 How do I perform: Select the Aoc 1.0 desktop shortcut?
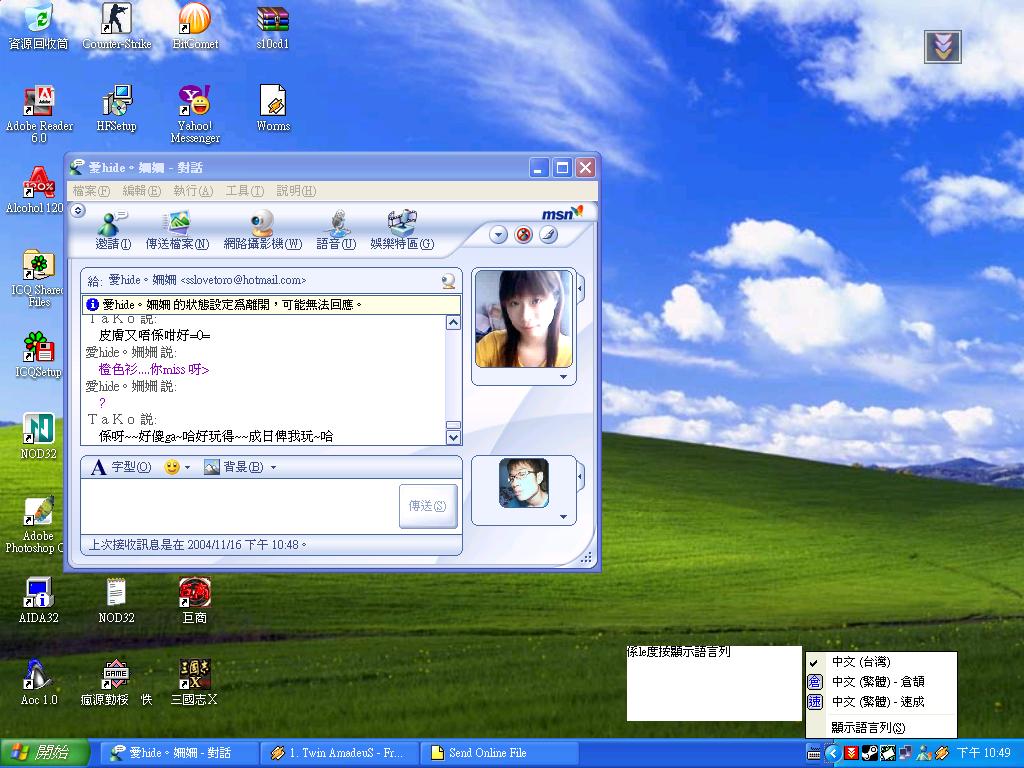point(39,683)
